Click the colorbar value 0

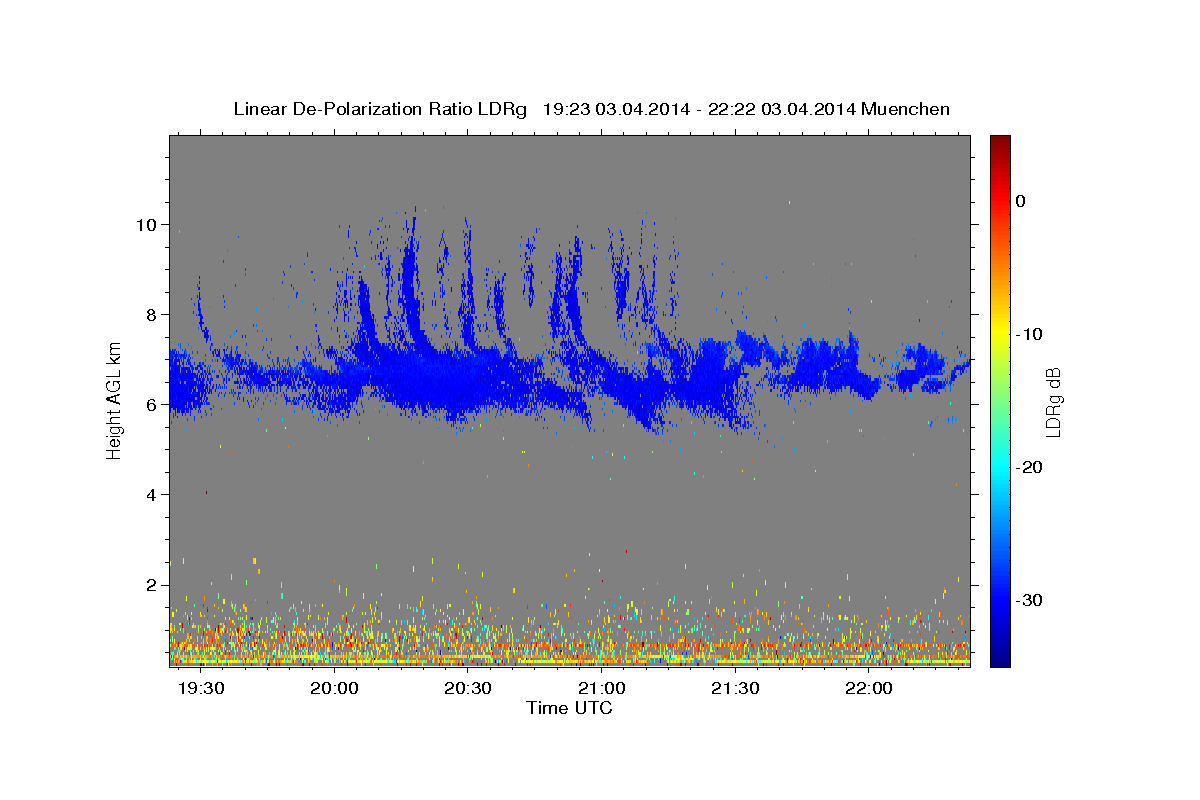point(1021,201)
